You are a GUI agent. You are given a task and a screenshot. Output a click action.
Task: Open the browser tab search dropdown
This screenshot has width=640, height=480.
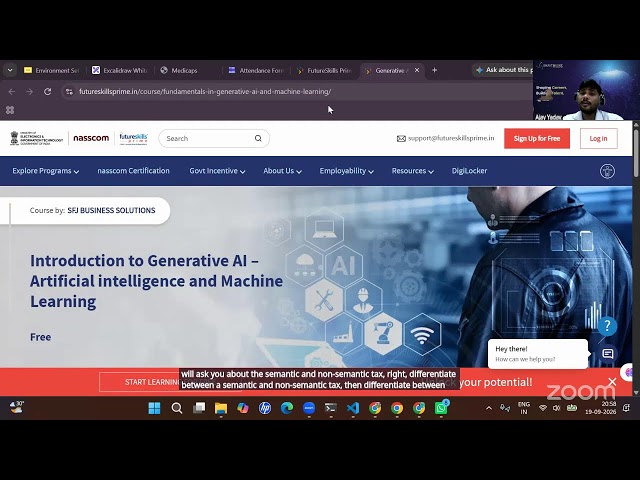(10, 70)
